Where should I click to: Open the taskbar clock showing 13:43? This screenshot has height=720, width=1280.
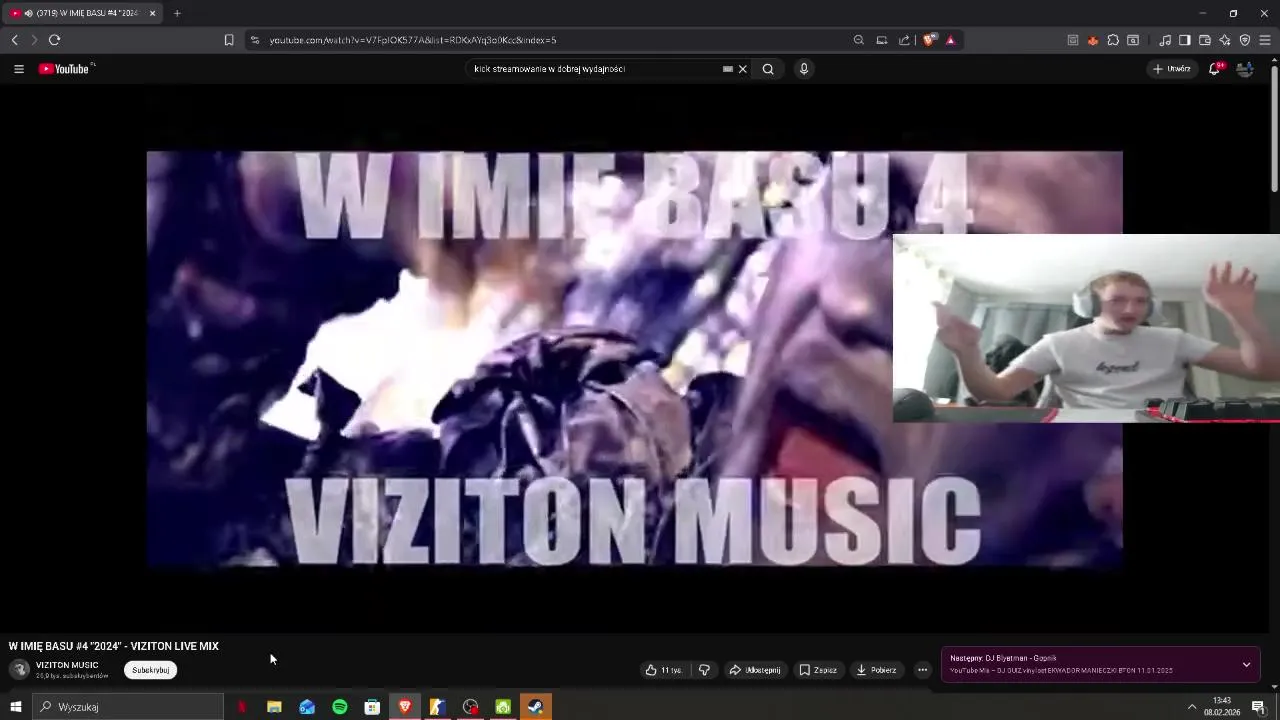[x=1221, y=707]
